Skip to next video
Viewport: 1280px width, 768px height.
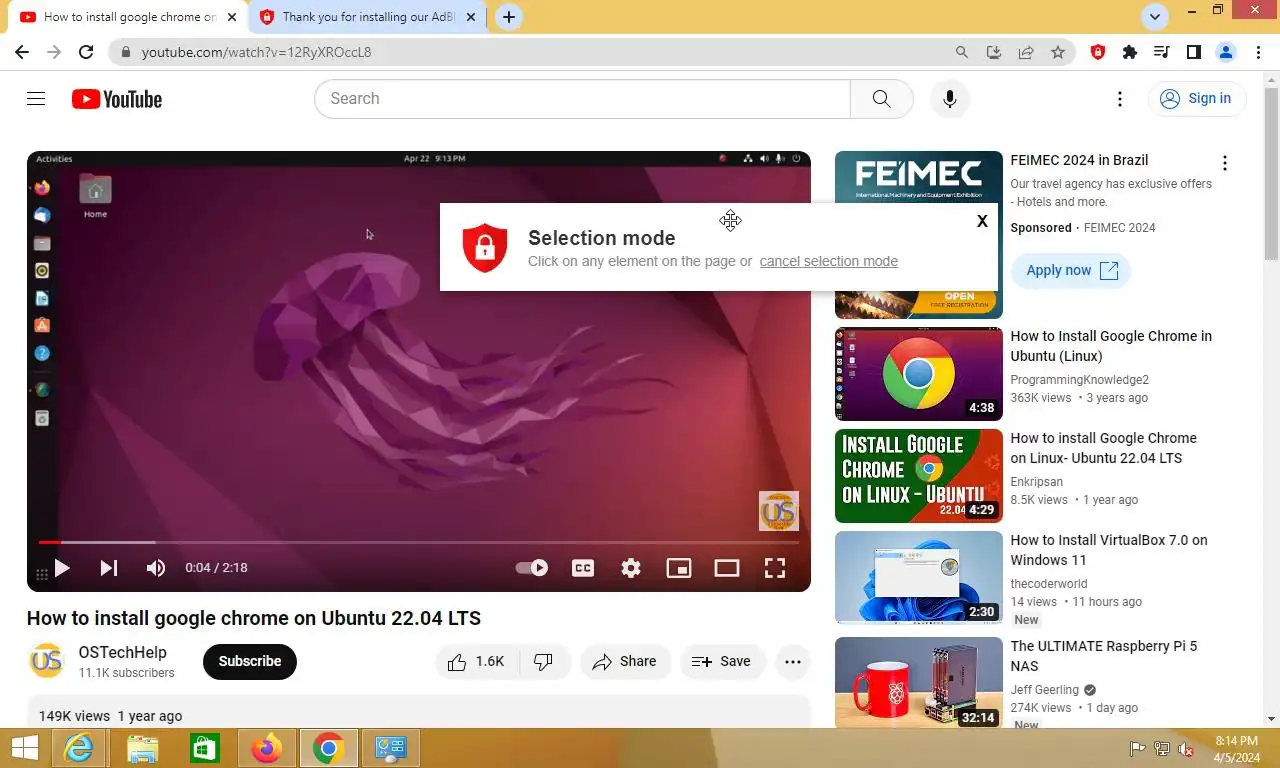tap(108, 568)
